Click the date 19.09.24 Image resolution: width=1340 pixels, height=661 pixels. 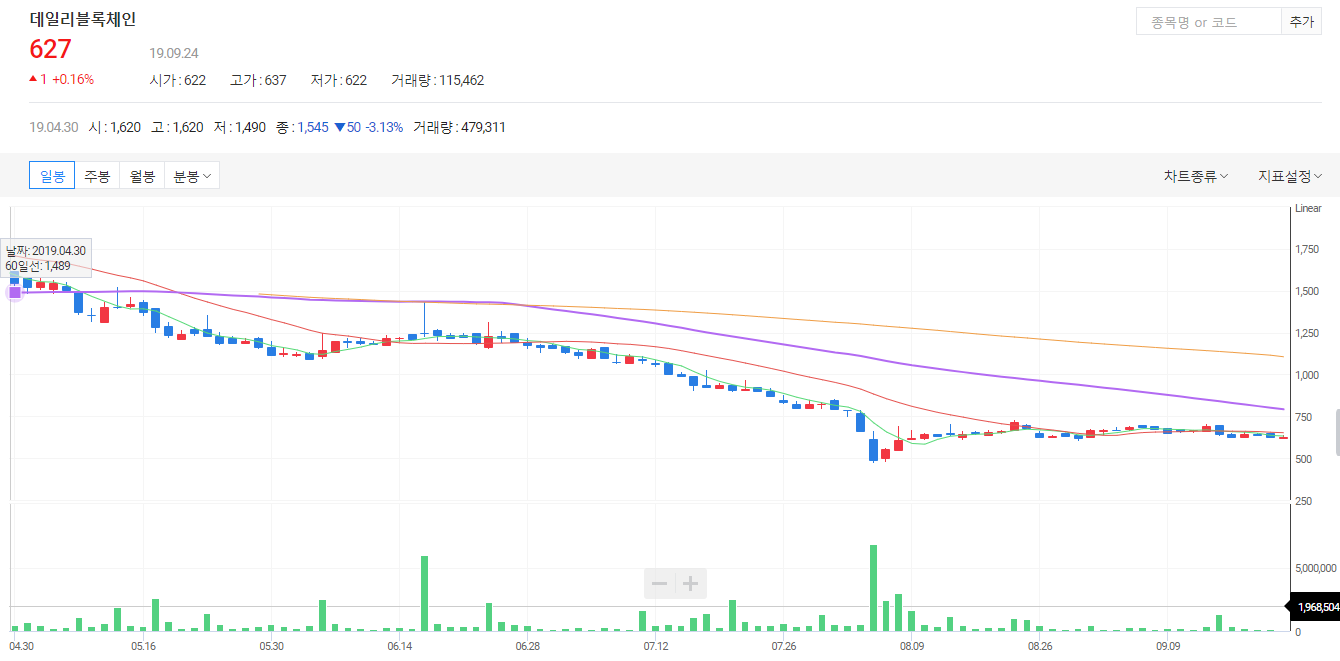click(174, 53)
